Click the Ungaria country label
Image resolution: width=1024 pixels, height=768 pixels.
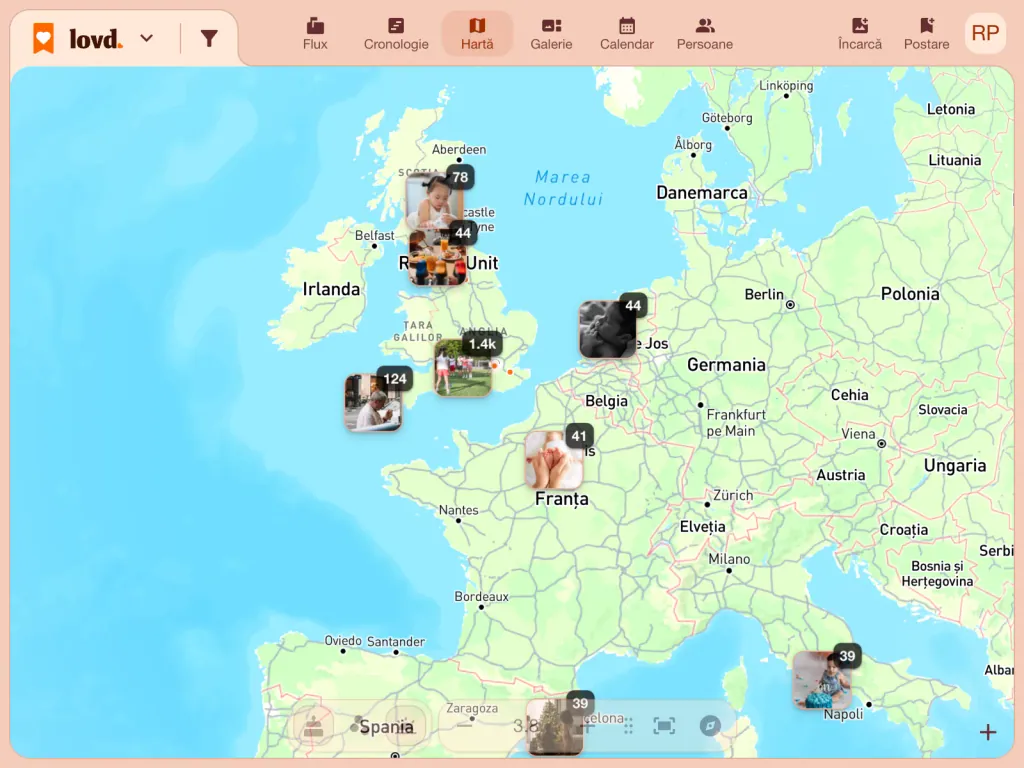(955, 466)
